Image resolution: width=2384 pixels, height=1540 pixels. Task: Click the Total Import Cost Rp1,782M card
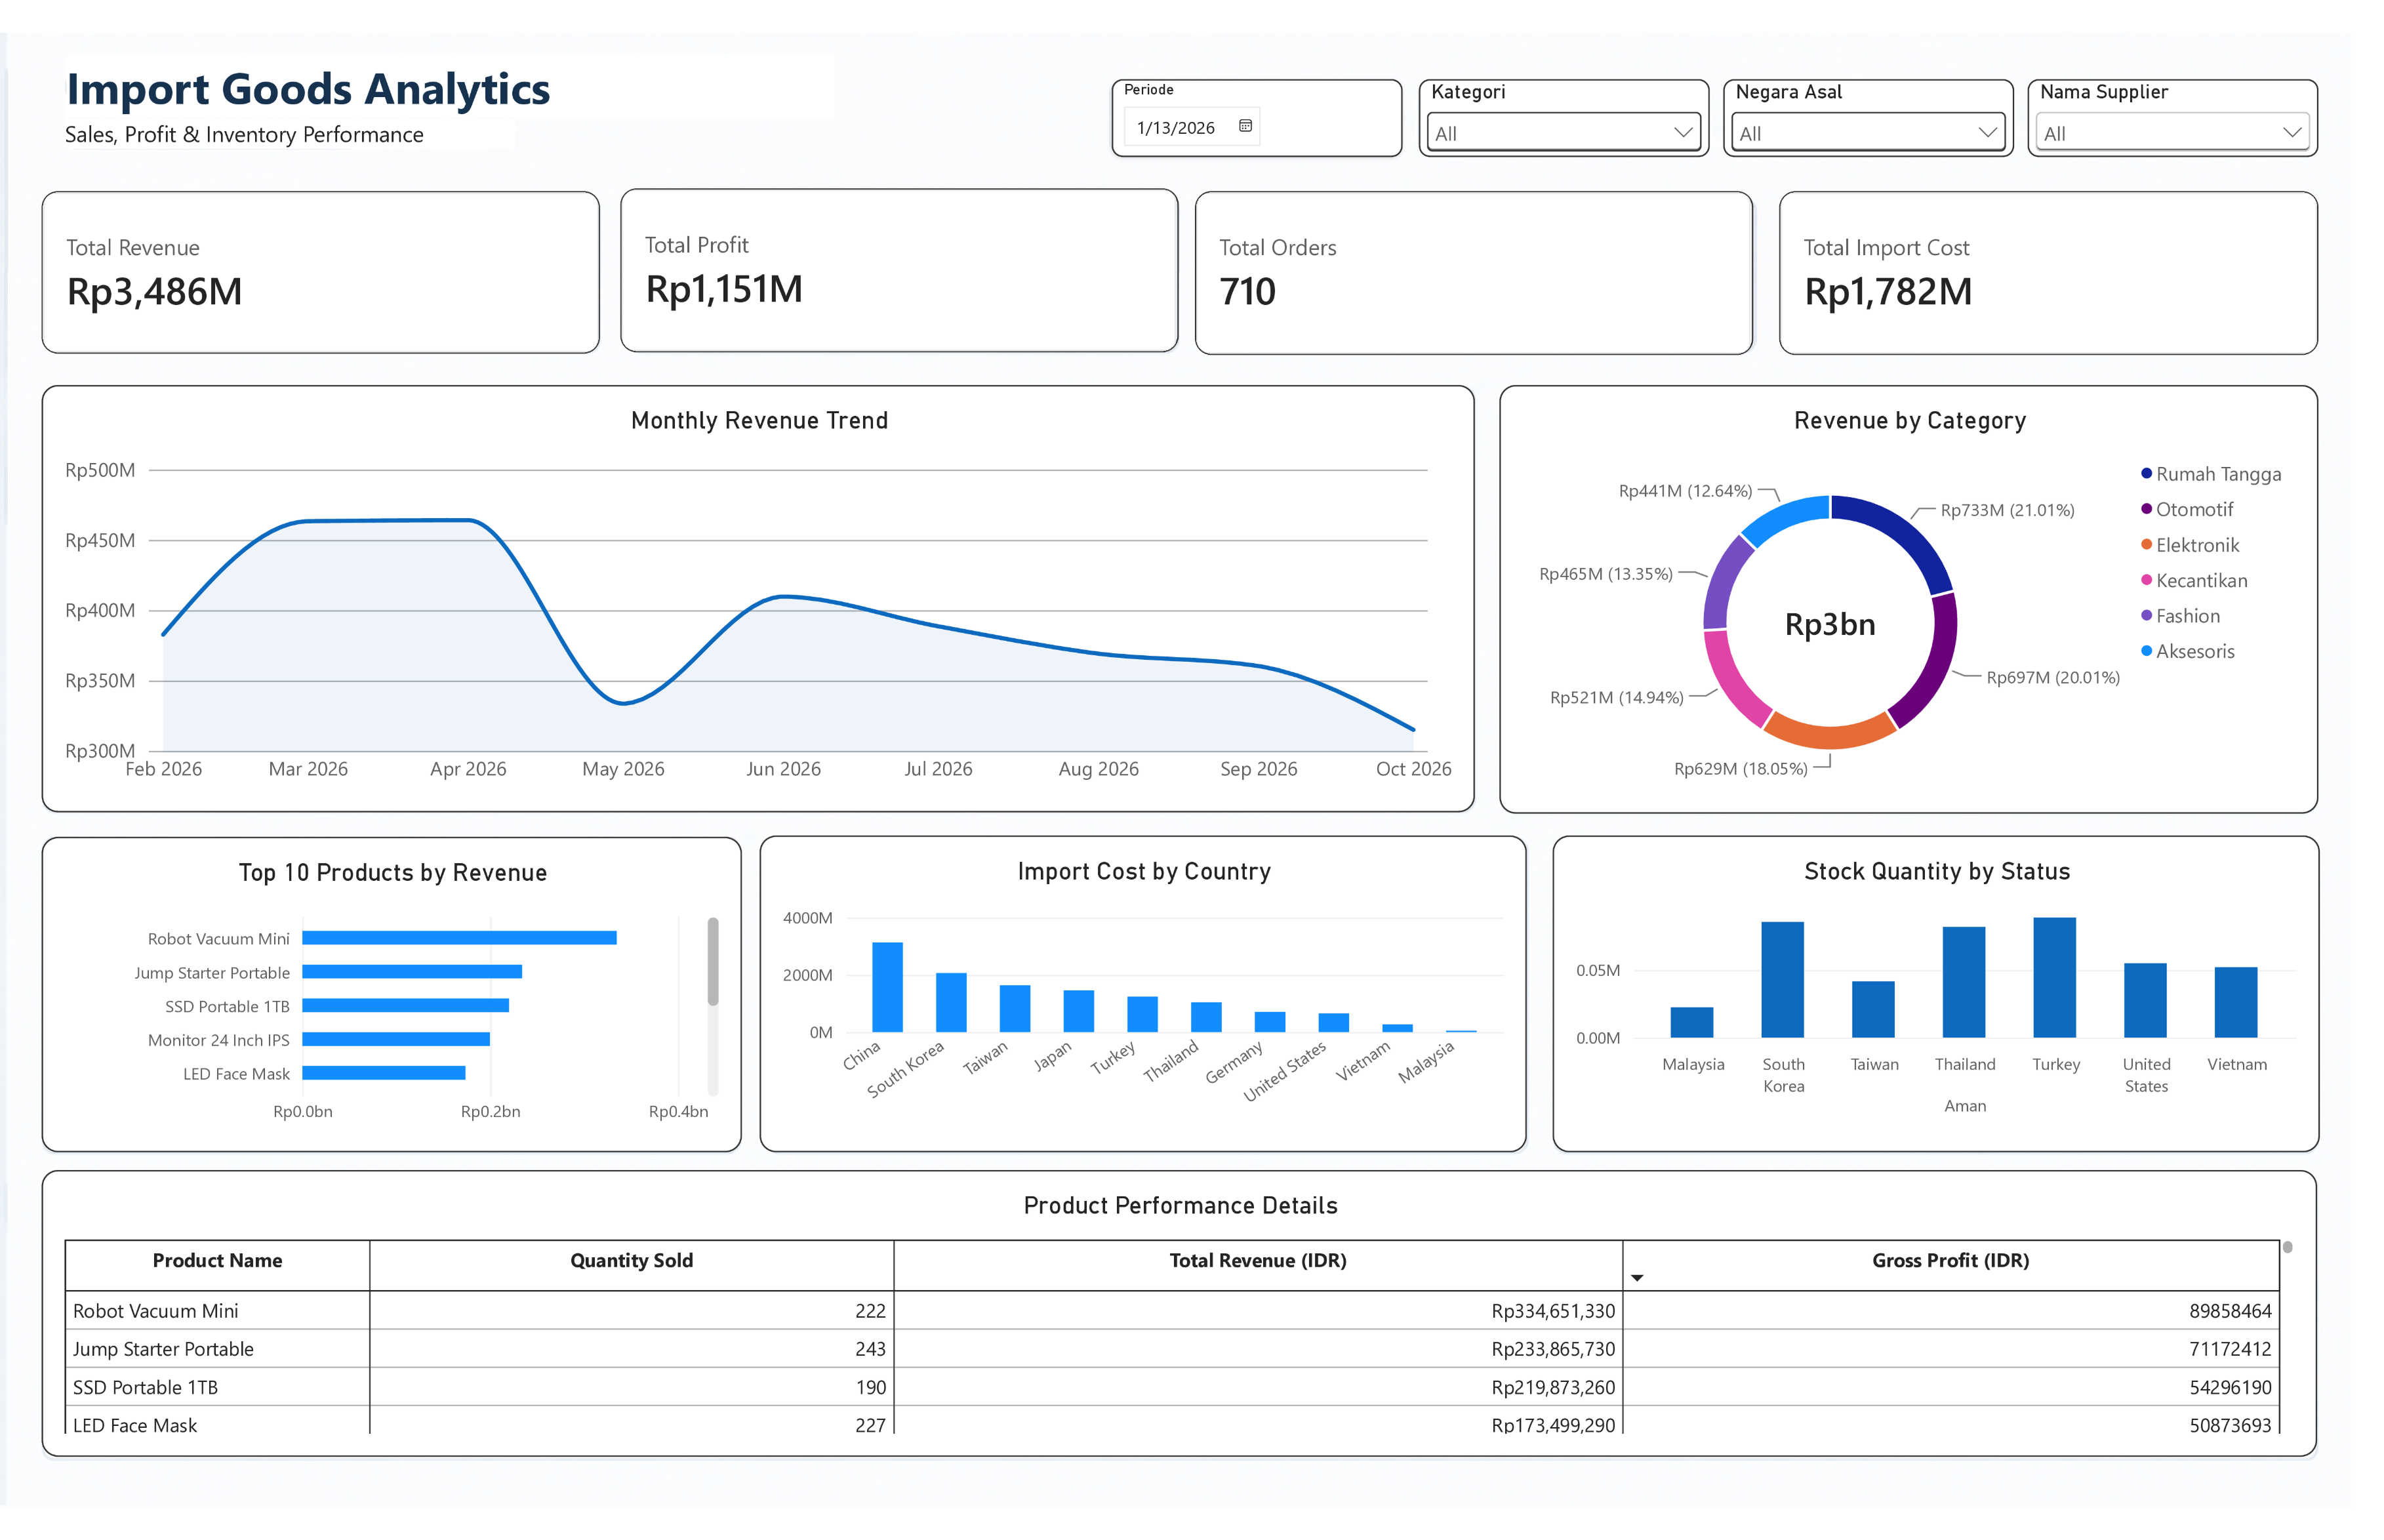(x=2048, y=273)
